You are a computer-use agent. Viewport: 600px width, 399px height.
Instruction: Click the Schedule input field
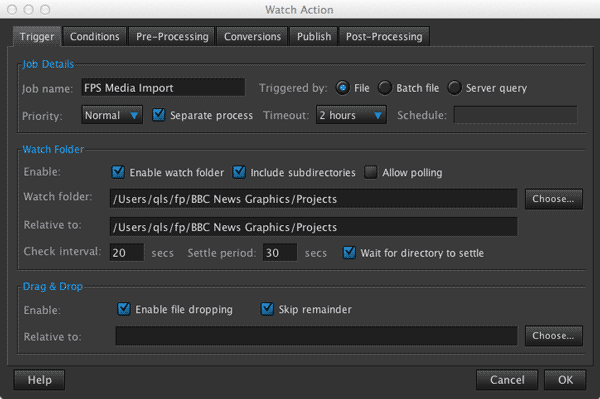tap(515, 115)
